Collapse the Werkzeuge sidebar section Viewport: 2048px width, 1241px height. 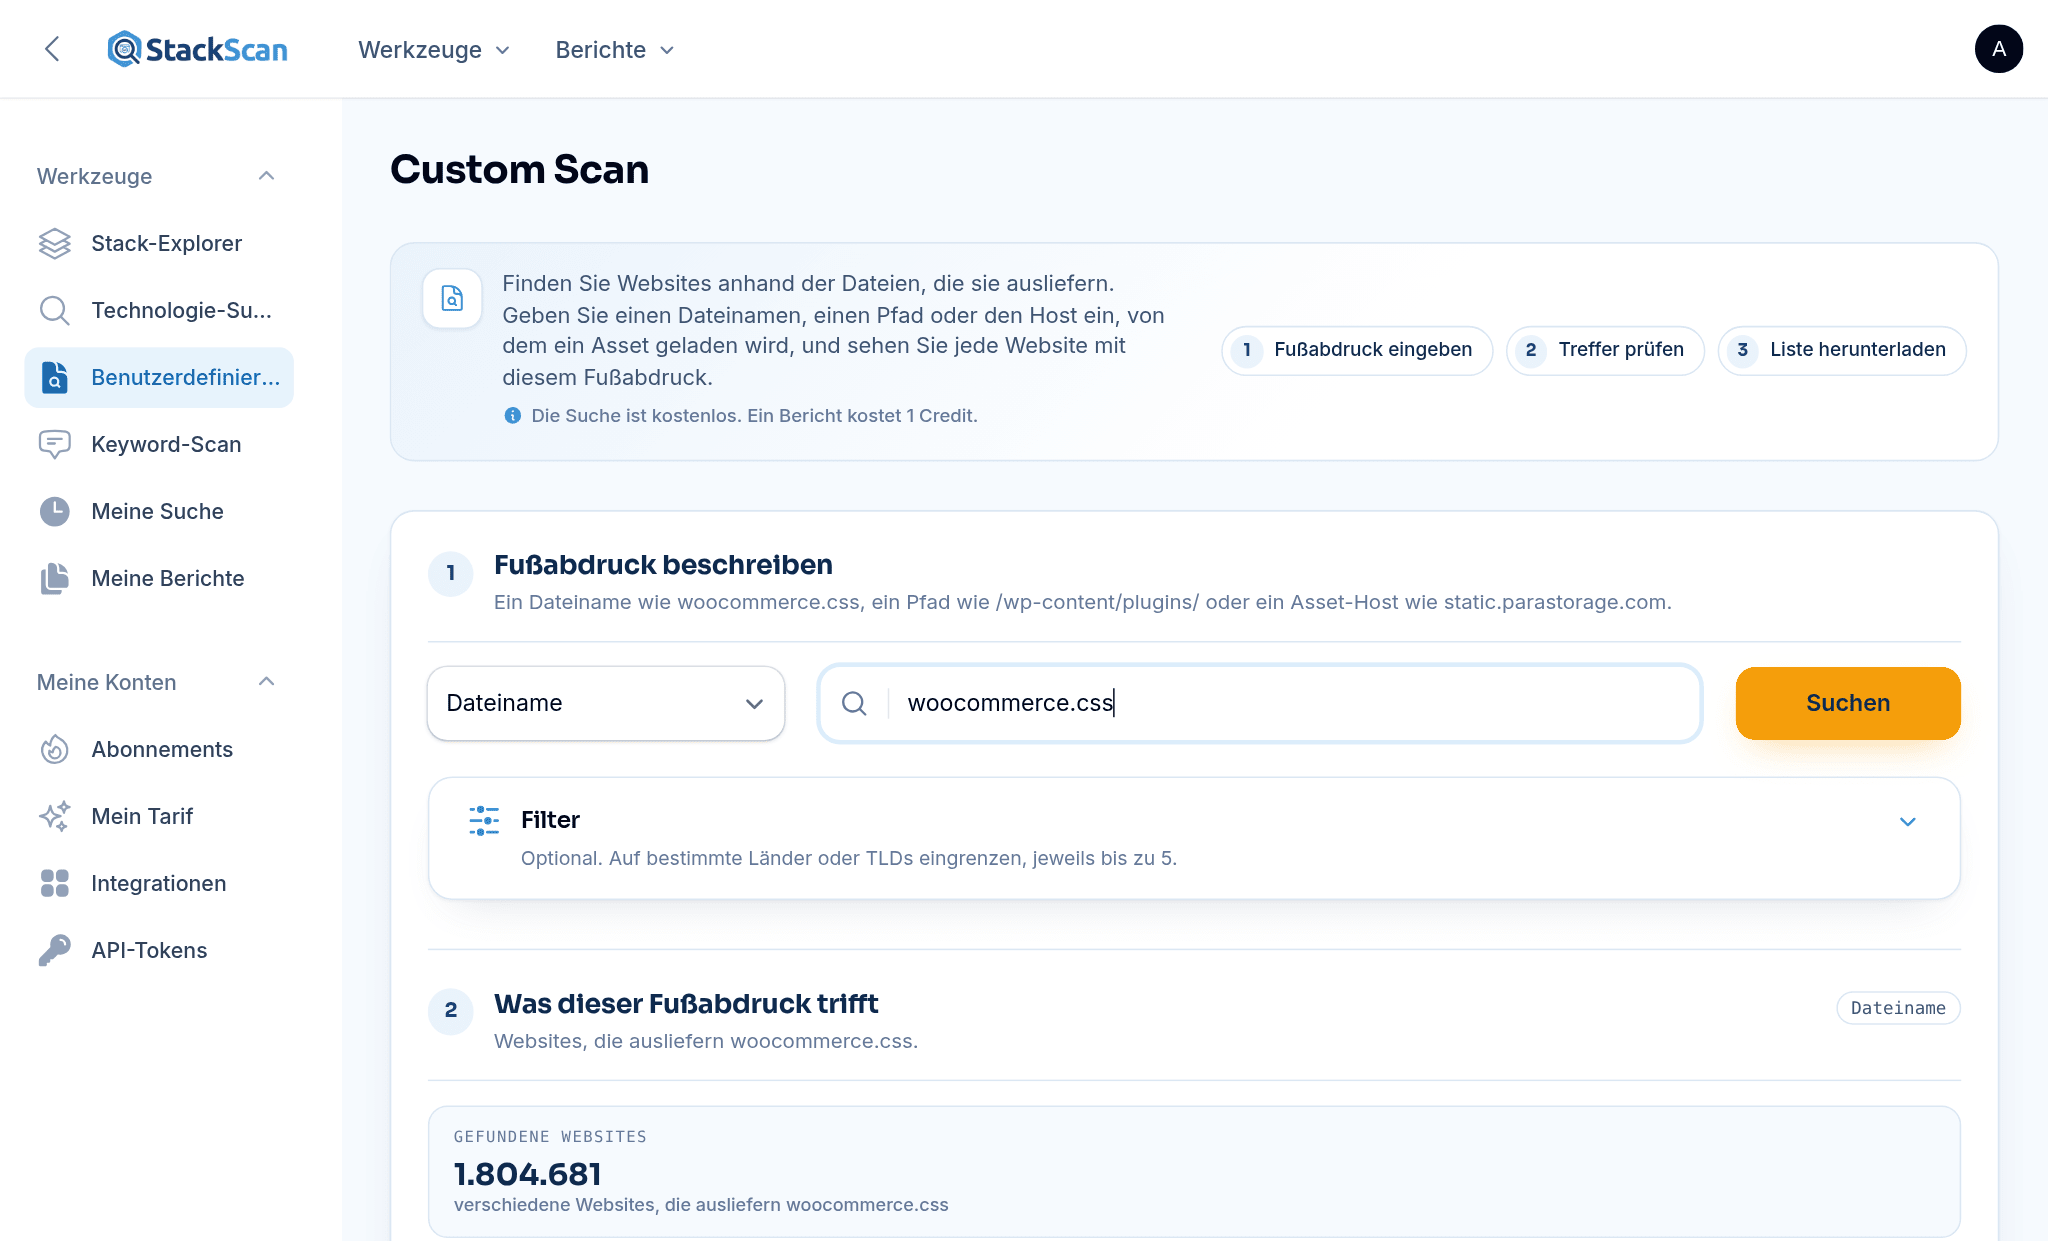coord(266,176)
